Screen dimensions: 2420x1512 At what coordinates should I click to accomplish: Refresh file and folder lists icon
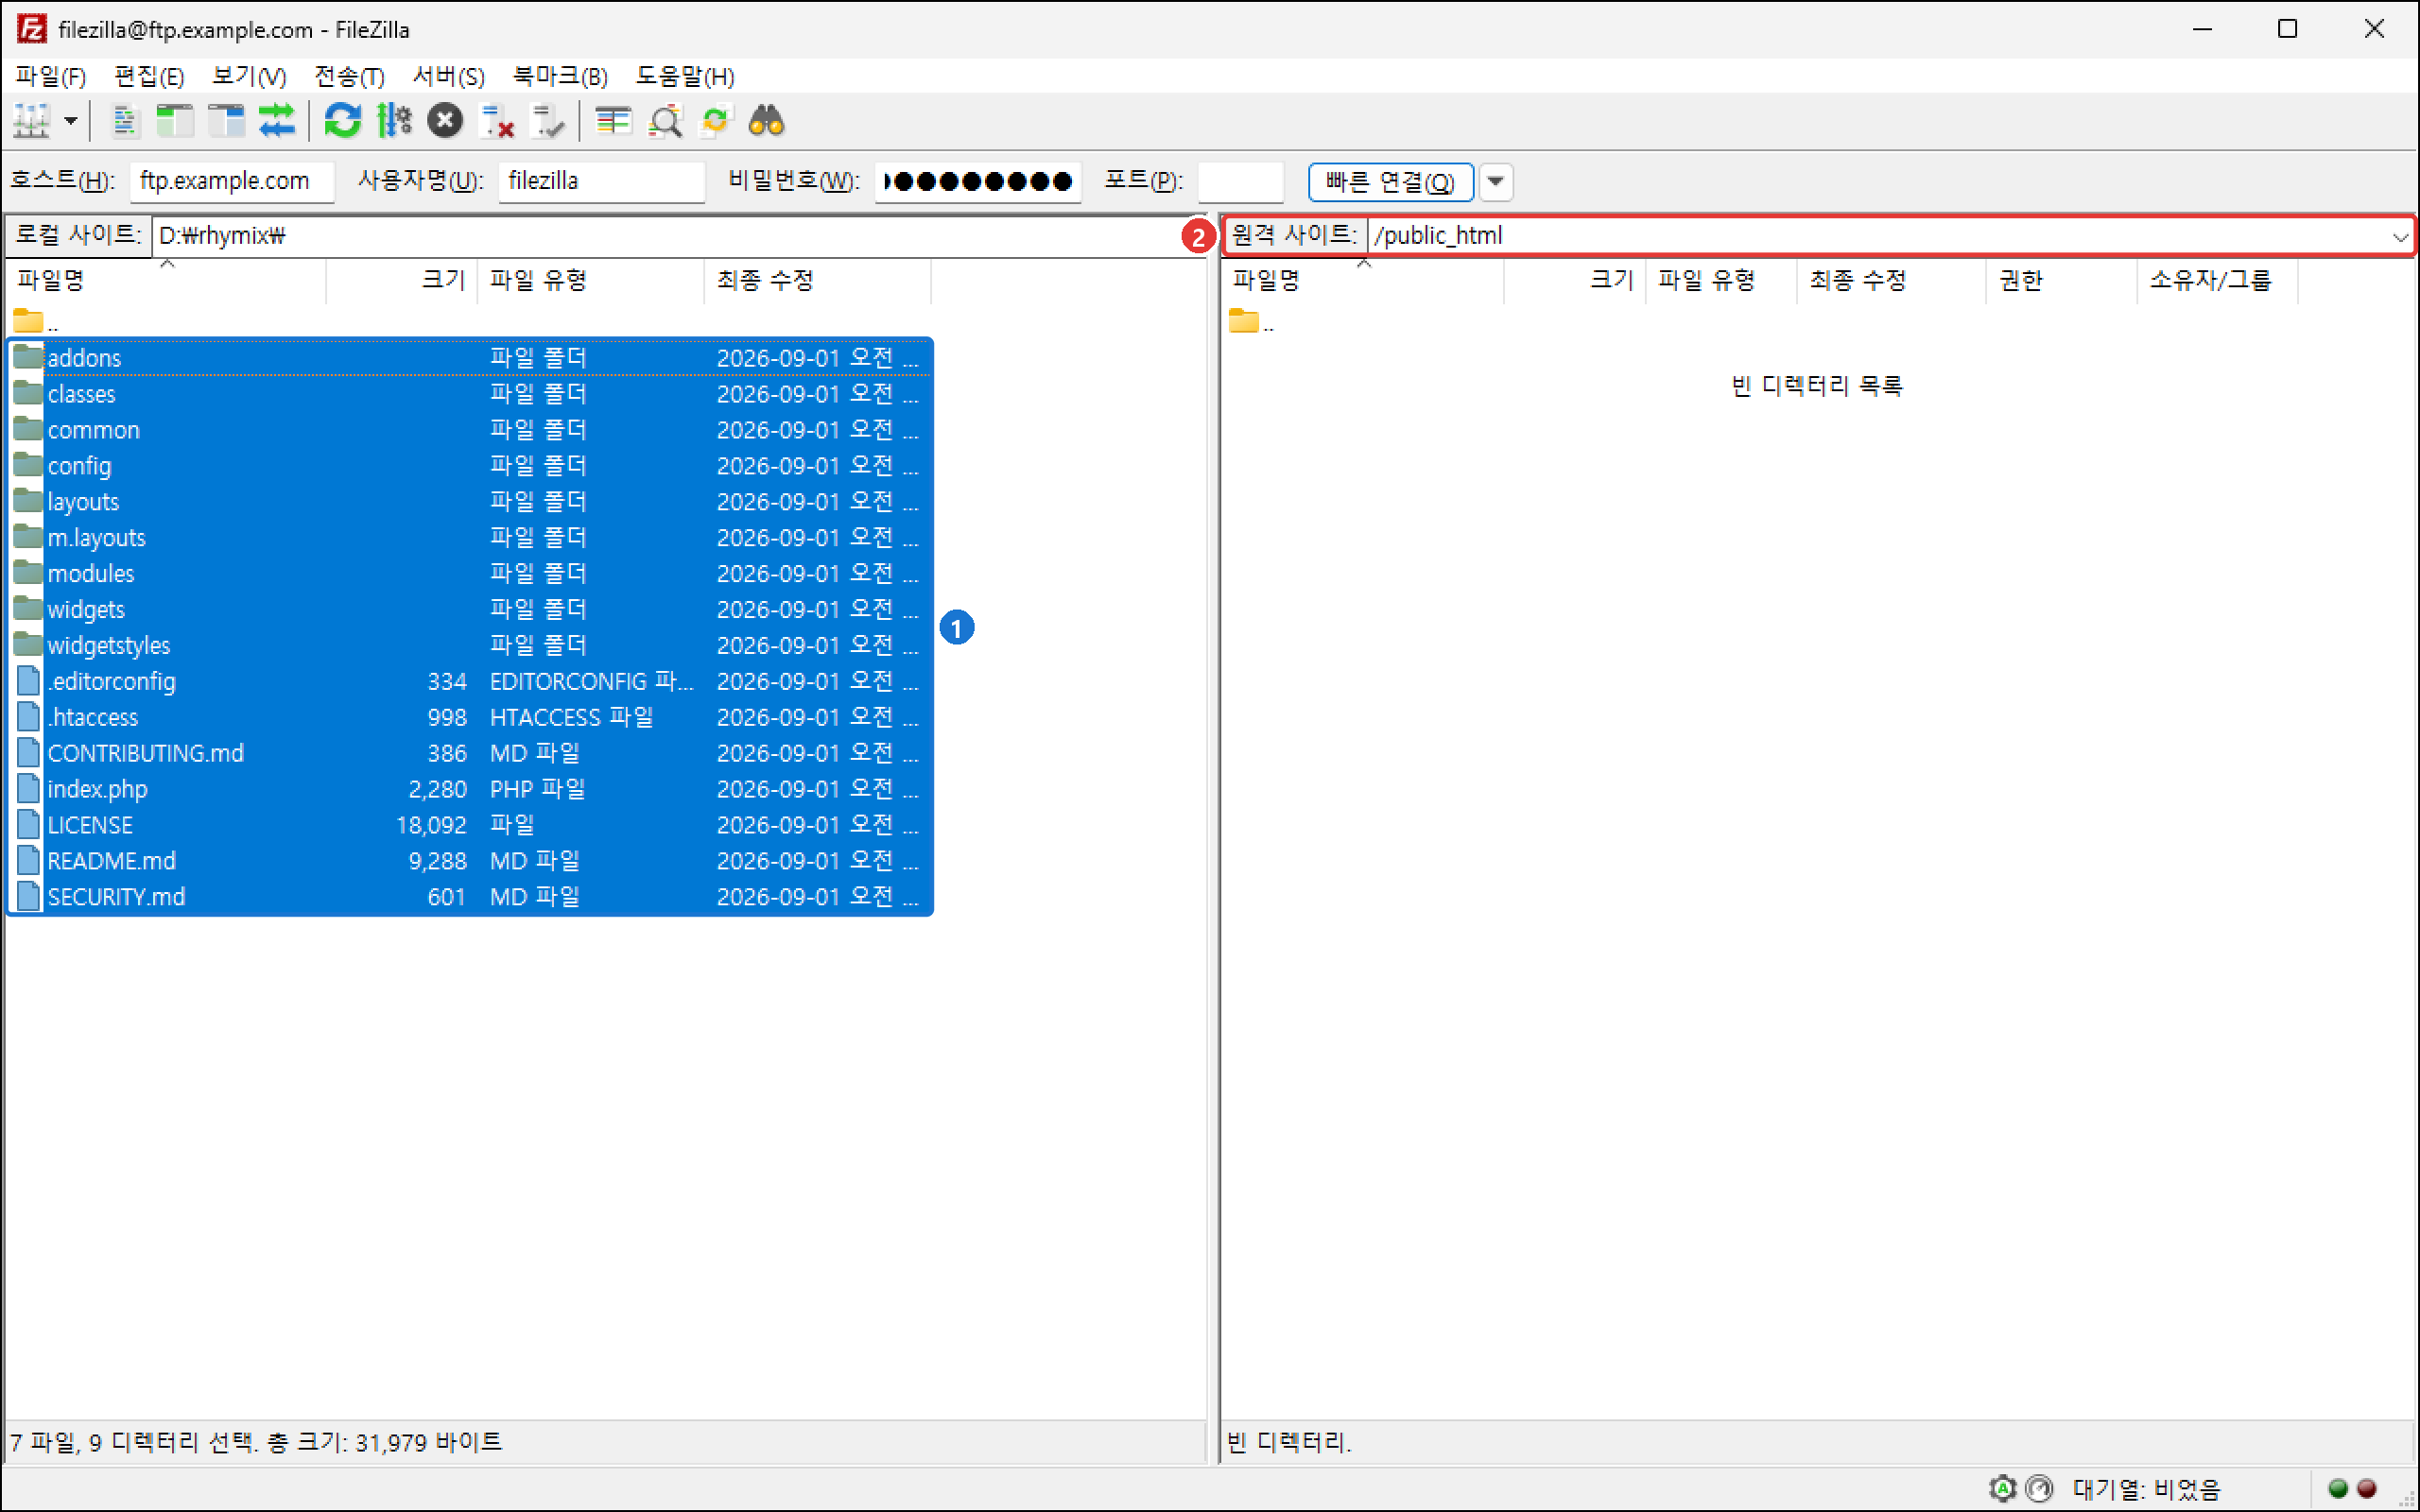(343, 121)
